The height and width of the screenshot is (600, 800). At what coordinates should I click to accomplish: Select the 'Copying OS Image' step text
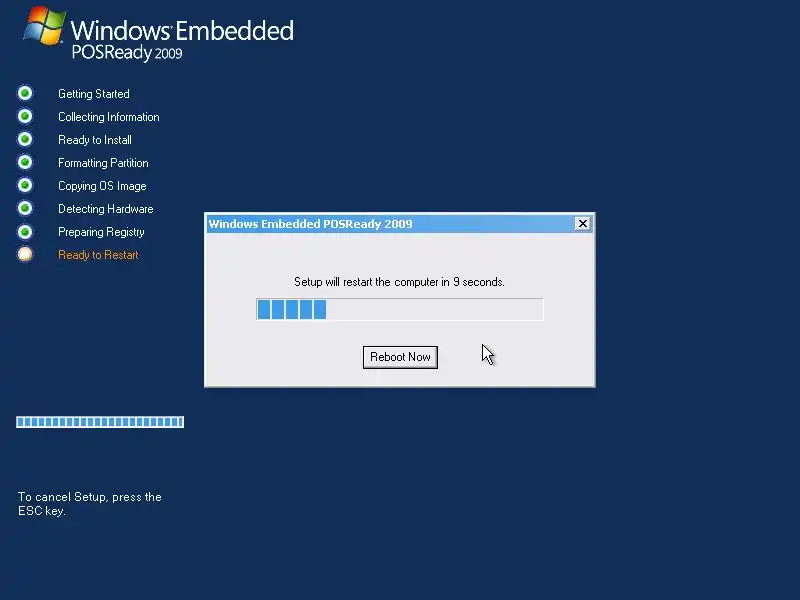pos(102,186)
